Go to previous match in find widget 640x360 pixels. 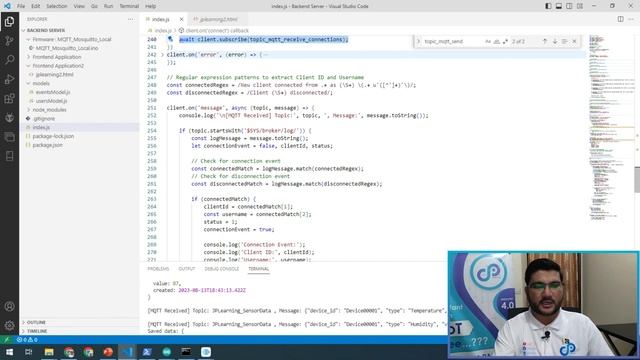[x=544, y=41]
